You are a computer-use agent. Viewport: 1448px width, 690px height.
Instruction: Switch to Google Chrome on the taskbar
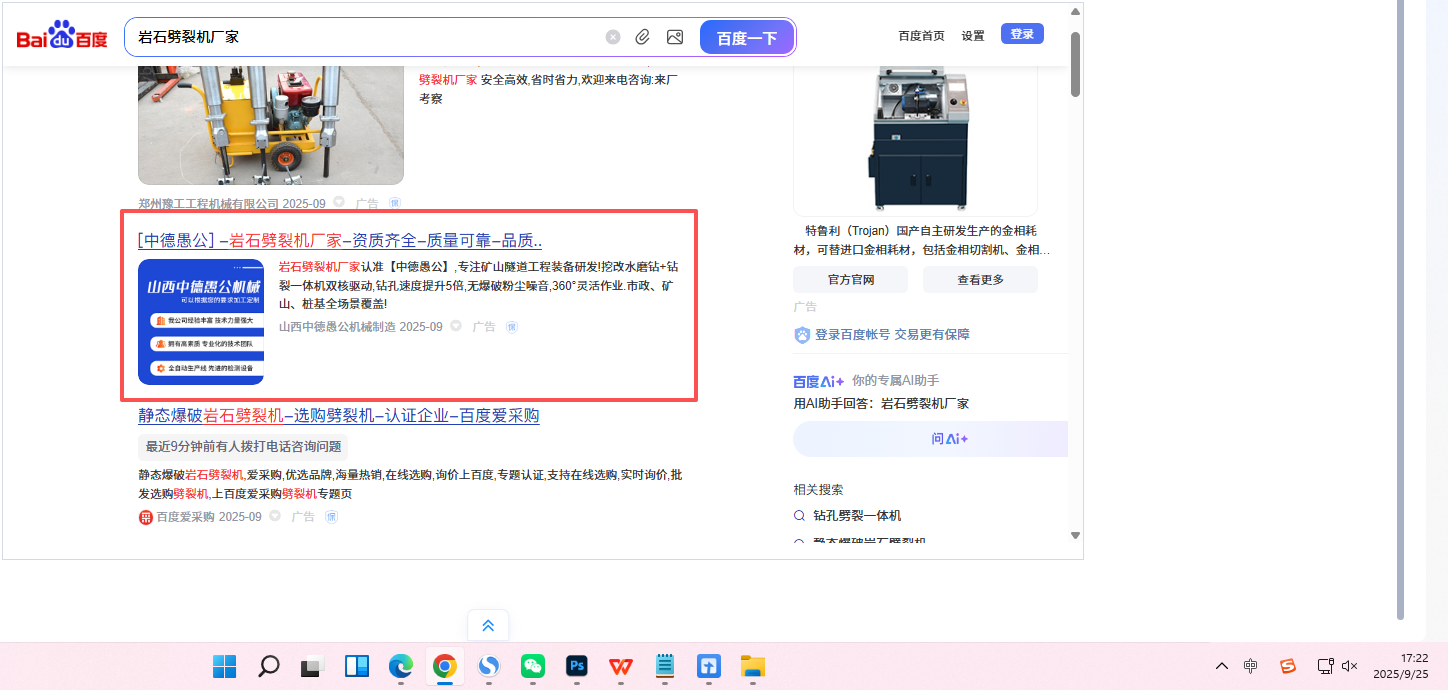(445, 666)
